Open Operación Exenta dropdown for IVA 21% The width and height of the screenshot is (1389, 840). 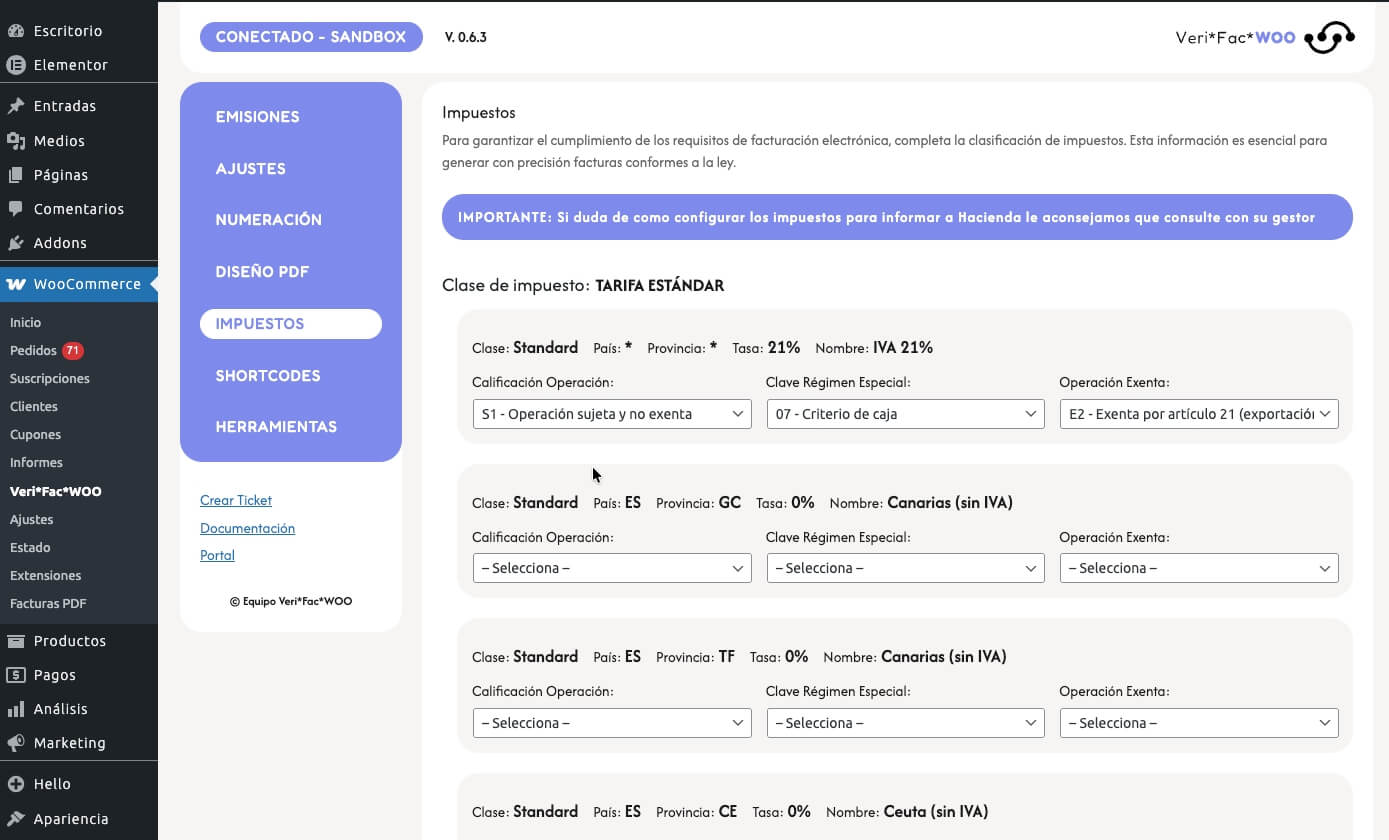click(1199, 414)
